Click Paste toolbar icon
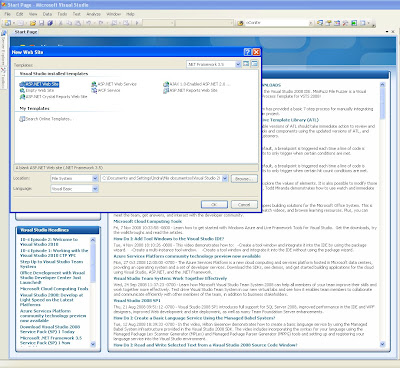Screen dimensions: 400x368 (77, 23)
